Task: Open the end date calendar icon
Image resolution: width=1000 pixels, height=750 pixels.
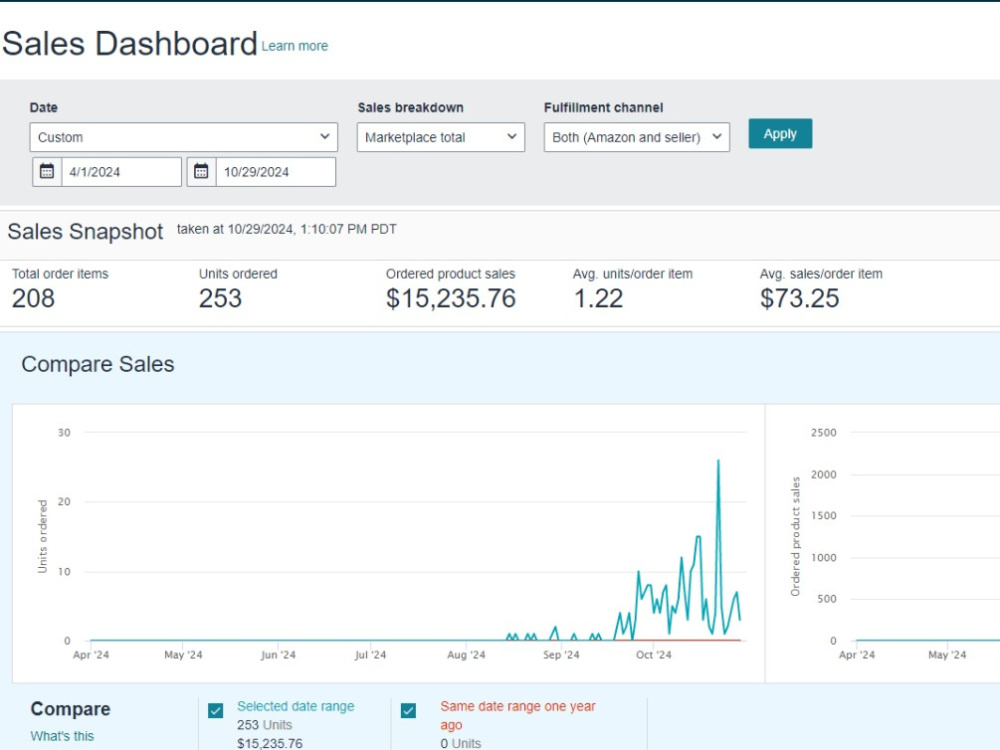Action: click(202, 172)
